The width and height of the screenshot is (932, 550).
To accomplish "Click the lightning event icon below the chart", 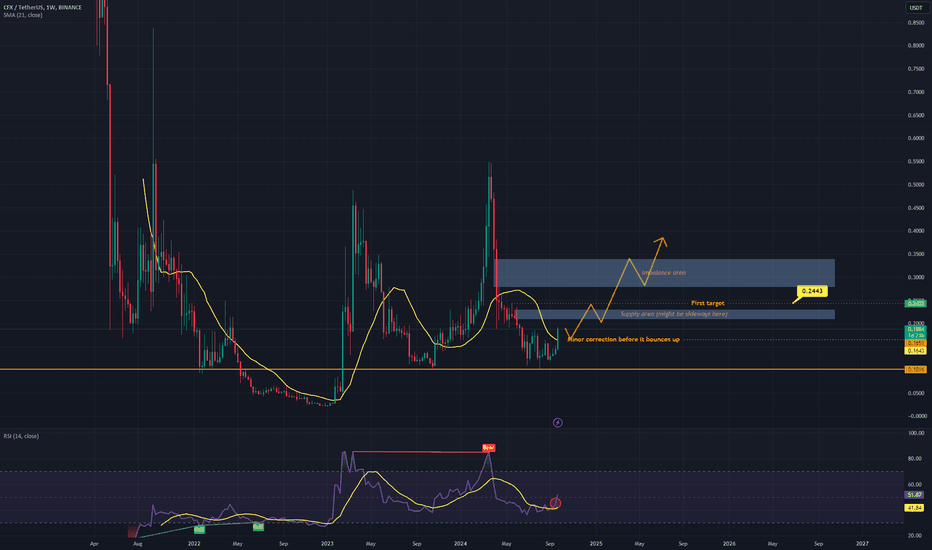I will tap(558, 423).
